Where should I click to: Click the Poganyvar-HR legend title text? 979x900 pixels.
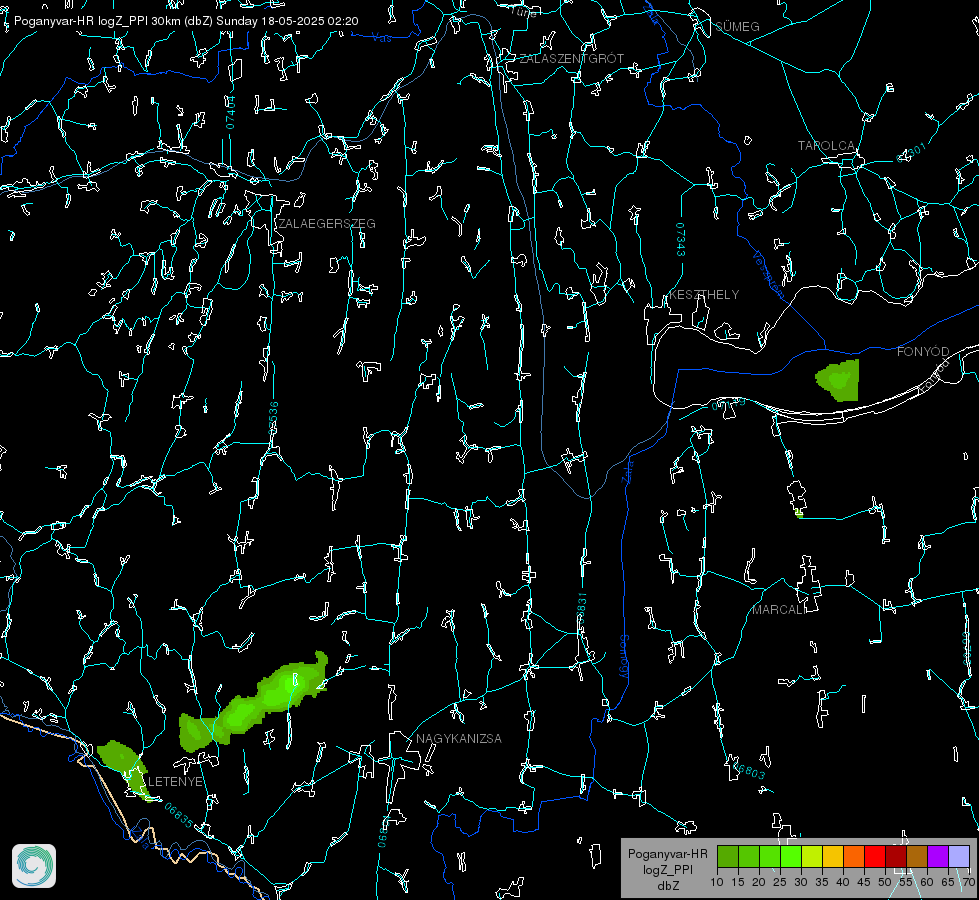[x=668, y=853]
